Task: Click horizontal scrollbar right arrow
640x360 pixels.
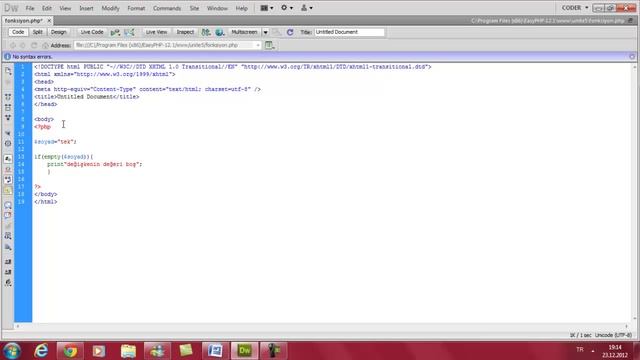Action: tap(627, 326)
